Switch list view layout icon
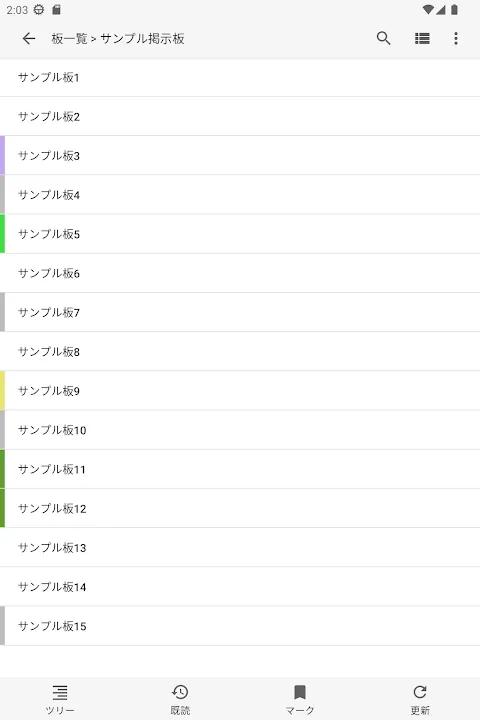This screenshot has height=720, width=480. click(x=422, y=39)
